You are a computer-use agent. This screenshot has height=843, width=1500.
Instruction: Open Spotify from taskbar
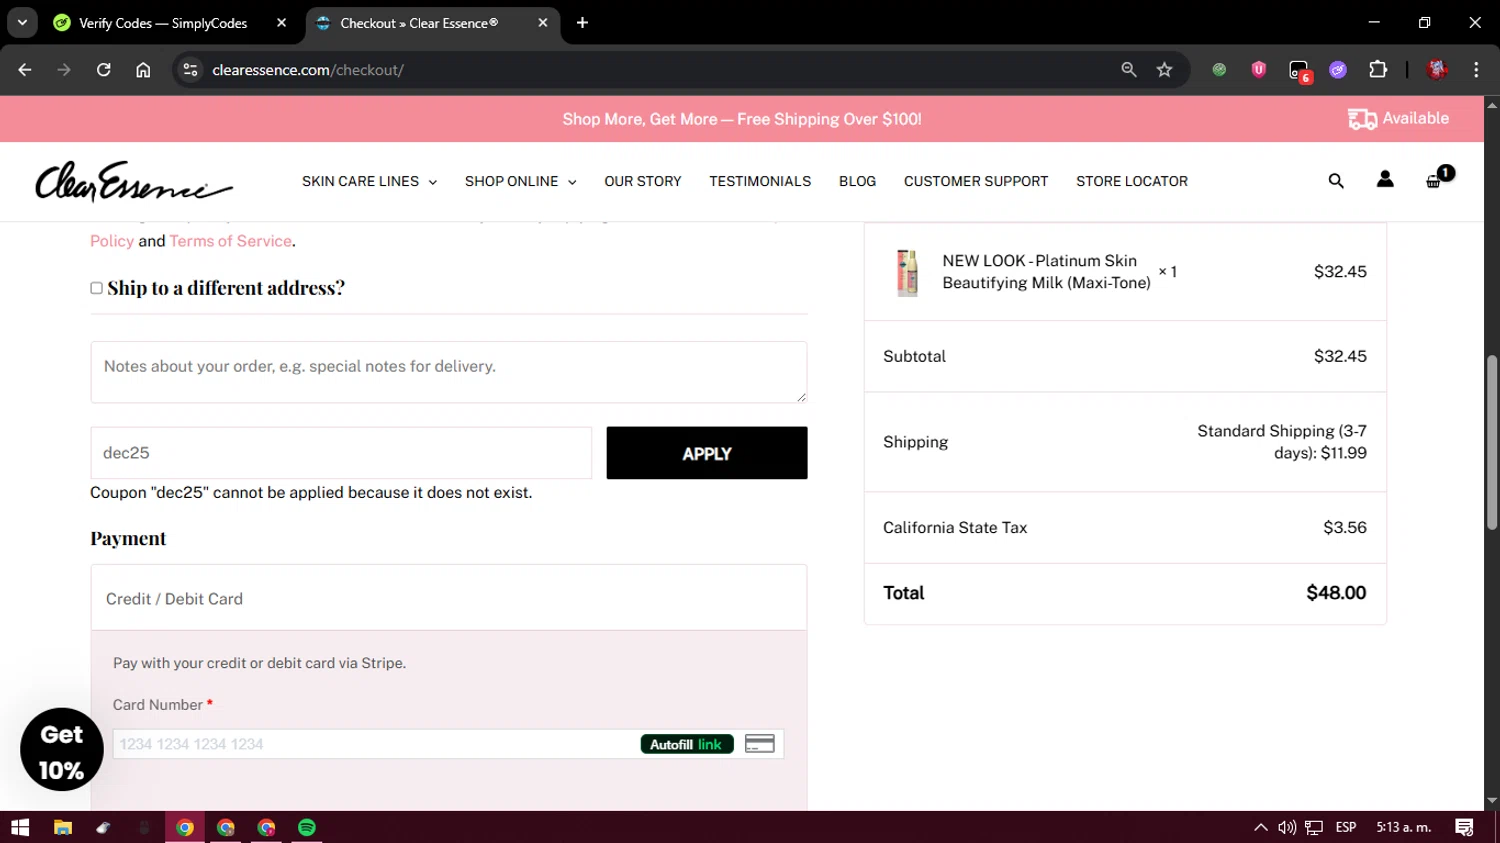(x=307, y=827)
